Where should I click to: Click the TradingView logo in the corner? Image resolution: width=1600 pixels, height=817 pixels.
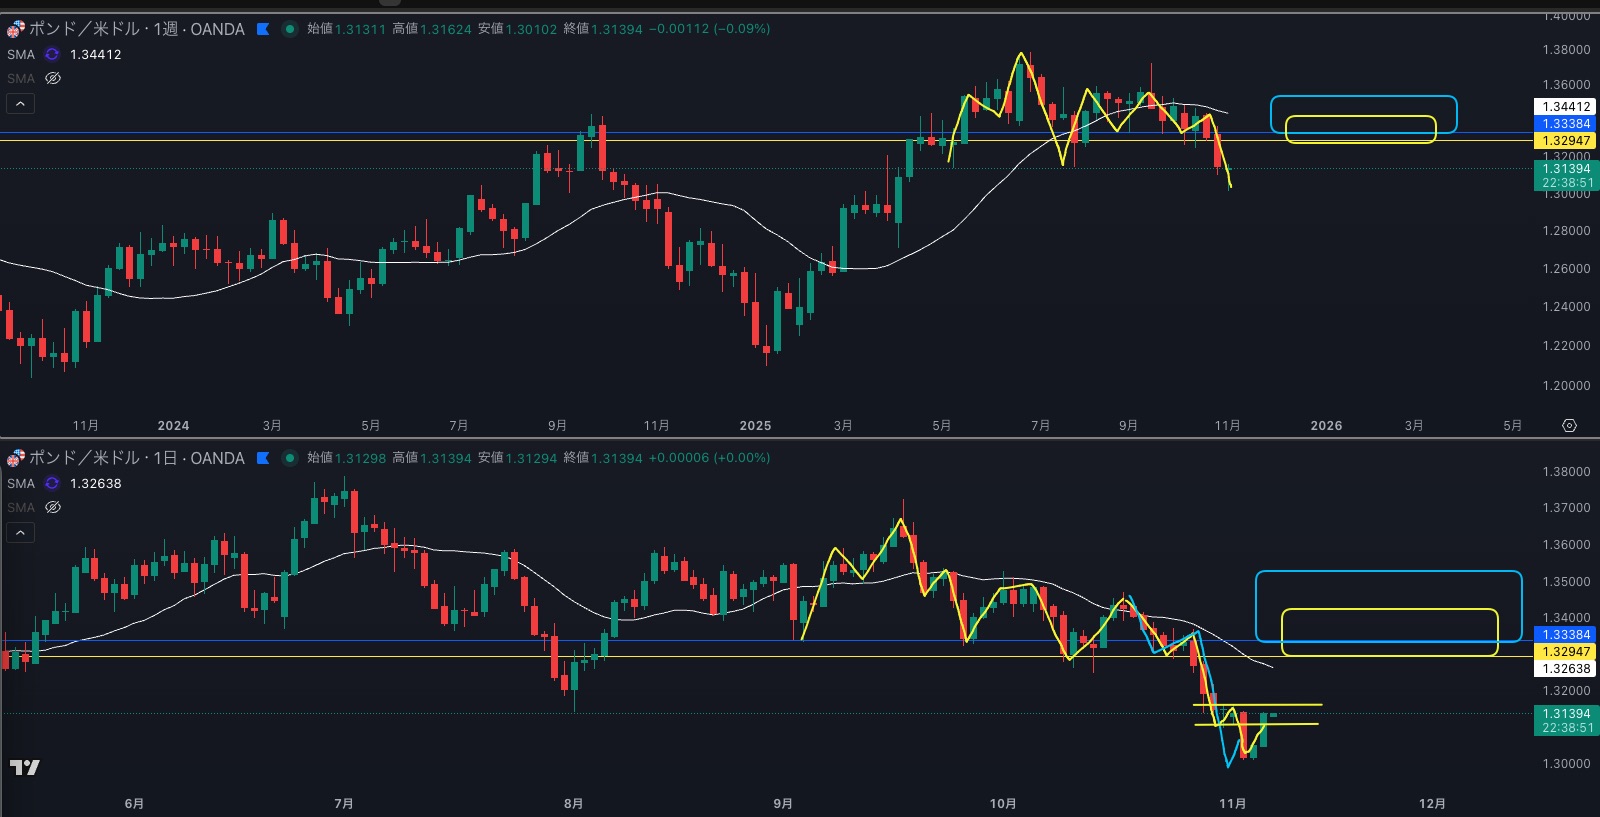[x=25, y=767]
